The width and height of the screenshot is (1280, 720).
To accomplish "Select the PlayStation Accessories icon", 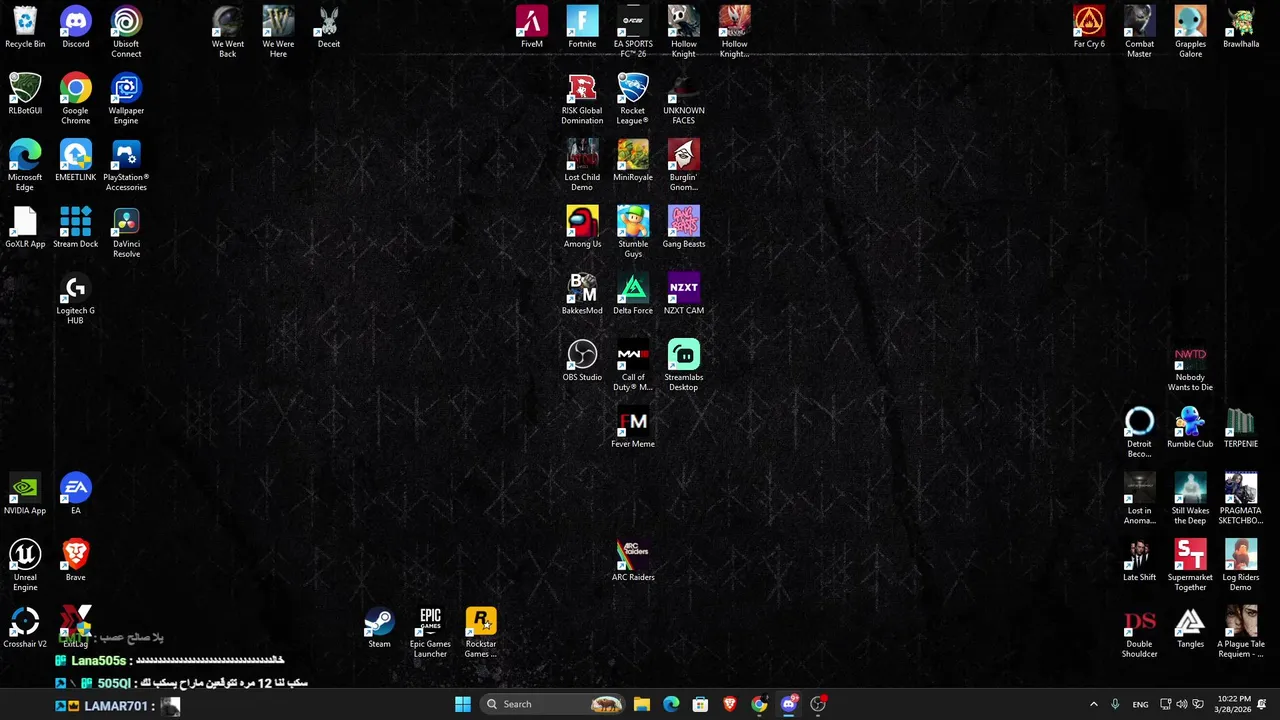I will (x=126, y=166).
